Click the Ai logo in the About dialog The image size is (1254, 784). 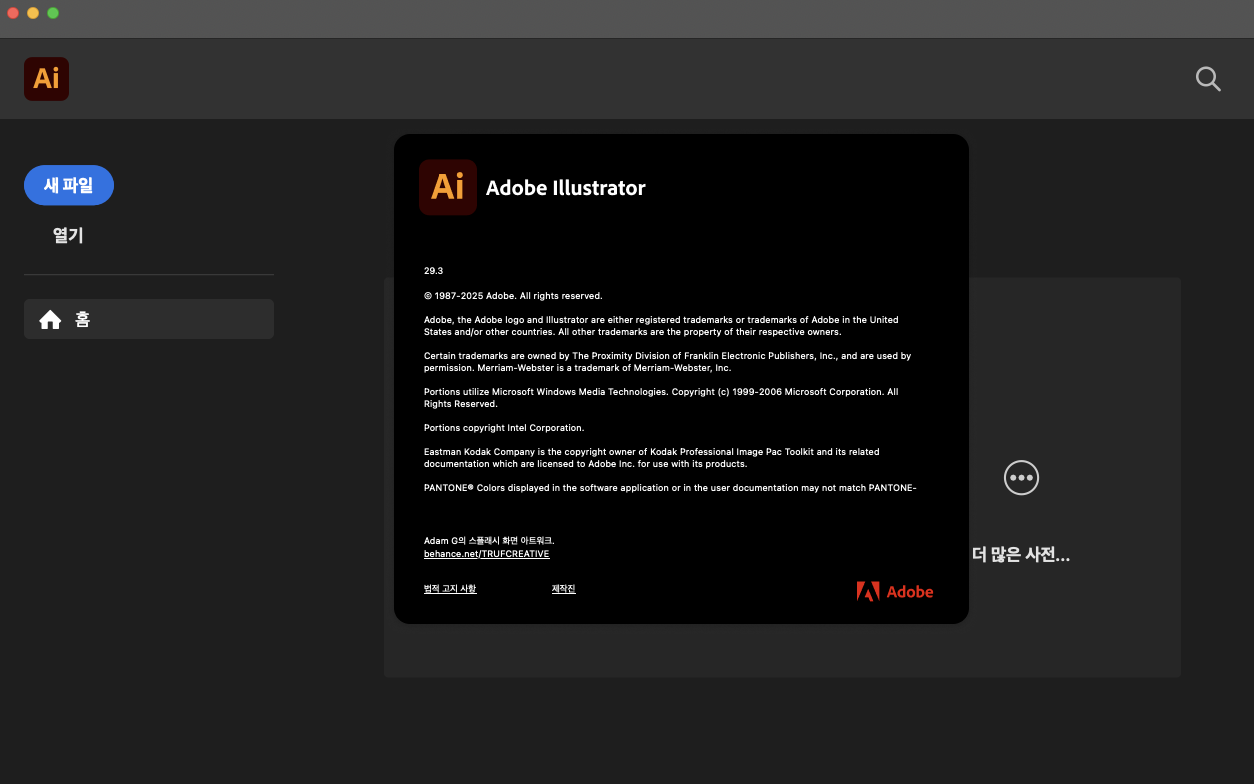(x=447, y=187)
